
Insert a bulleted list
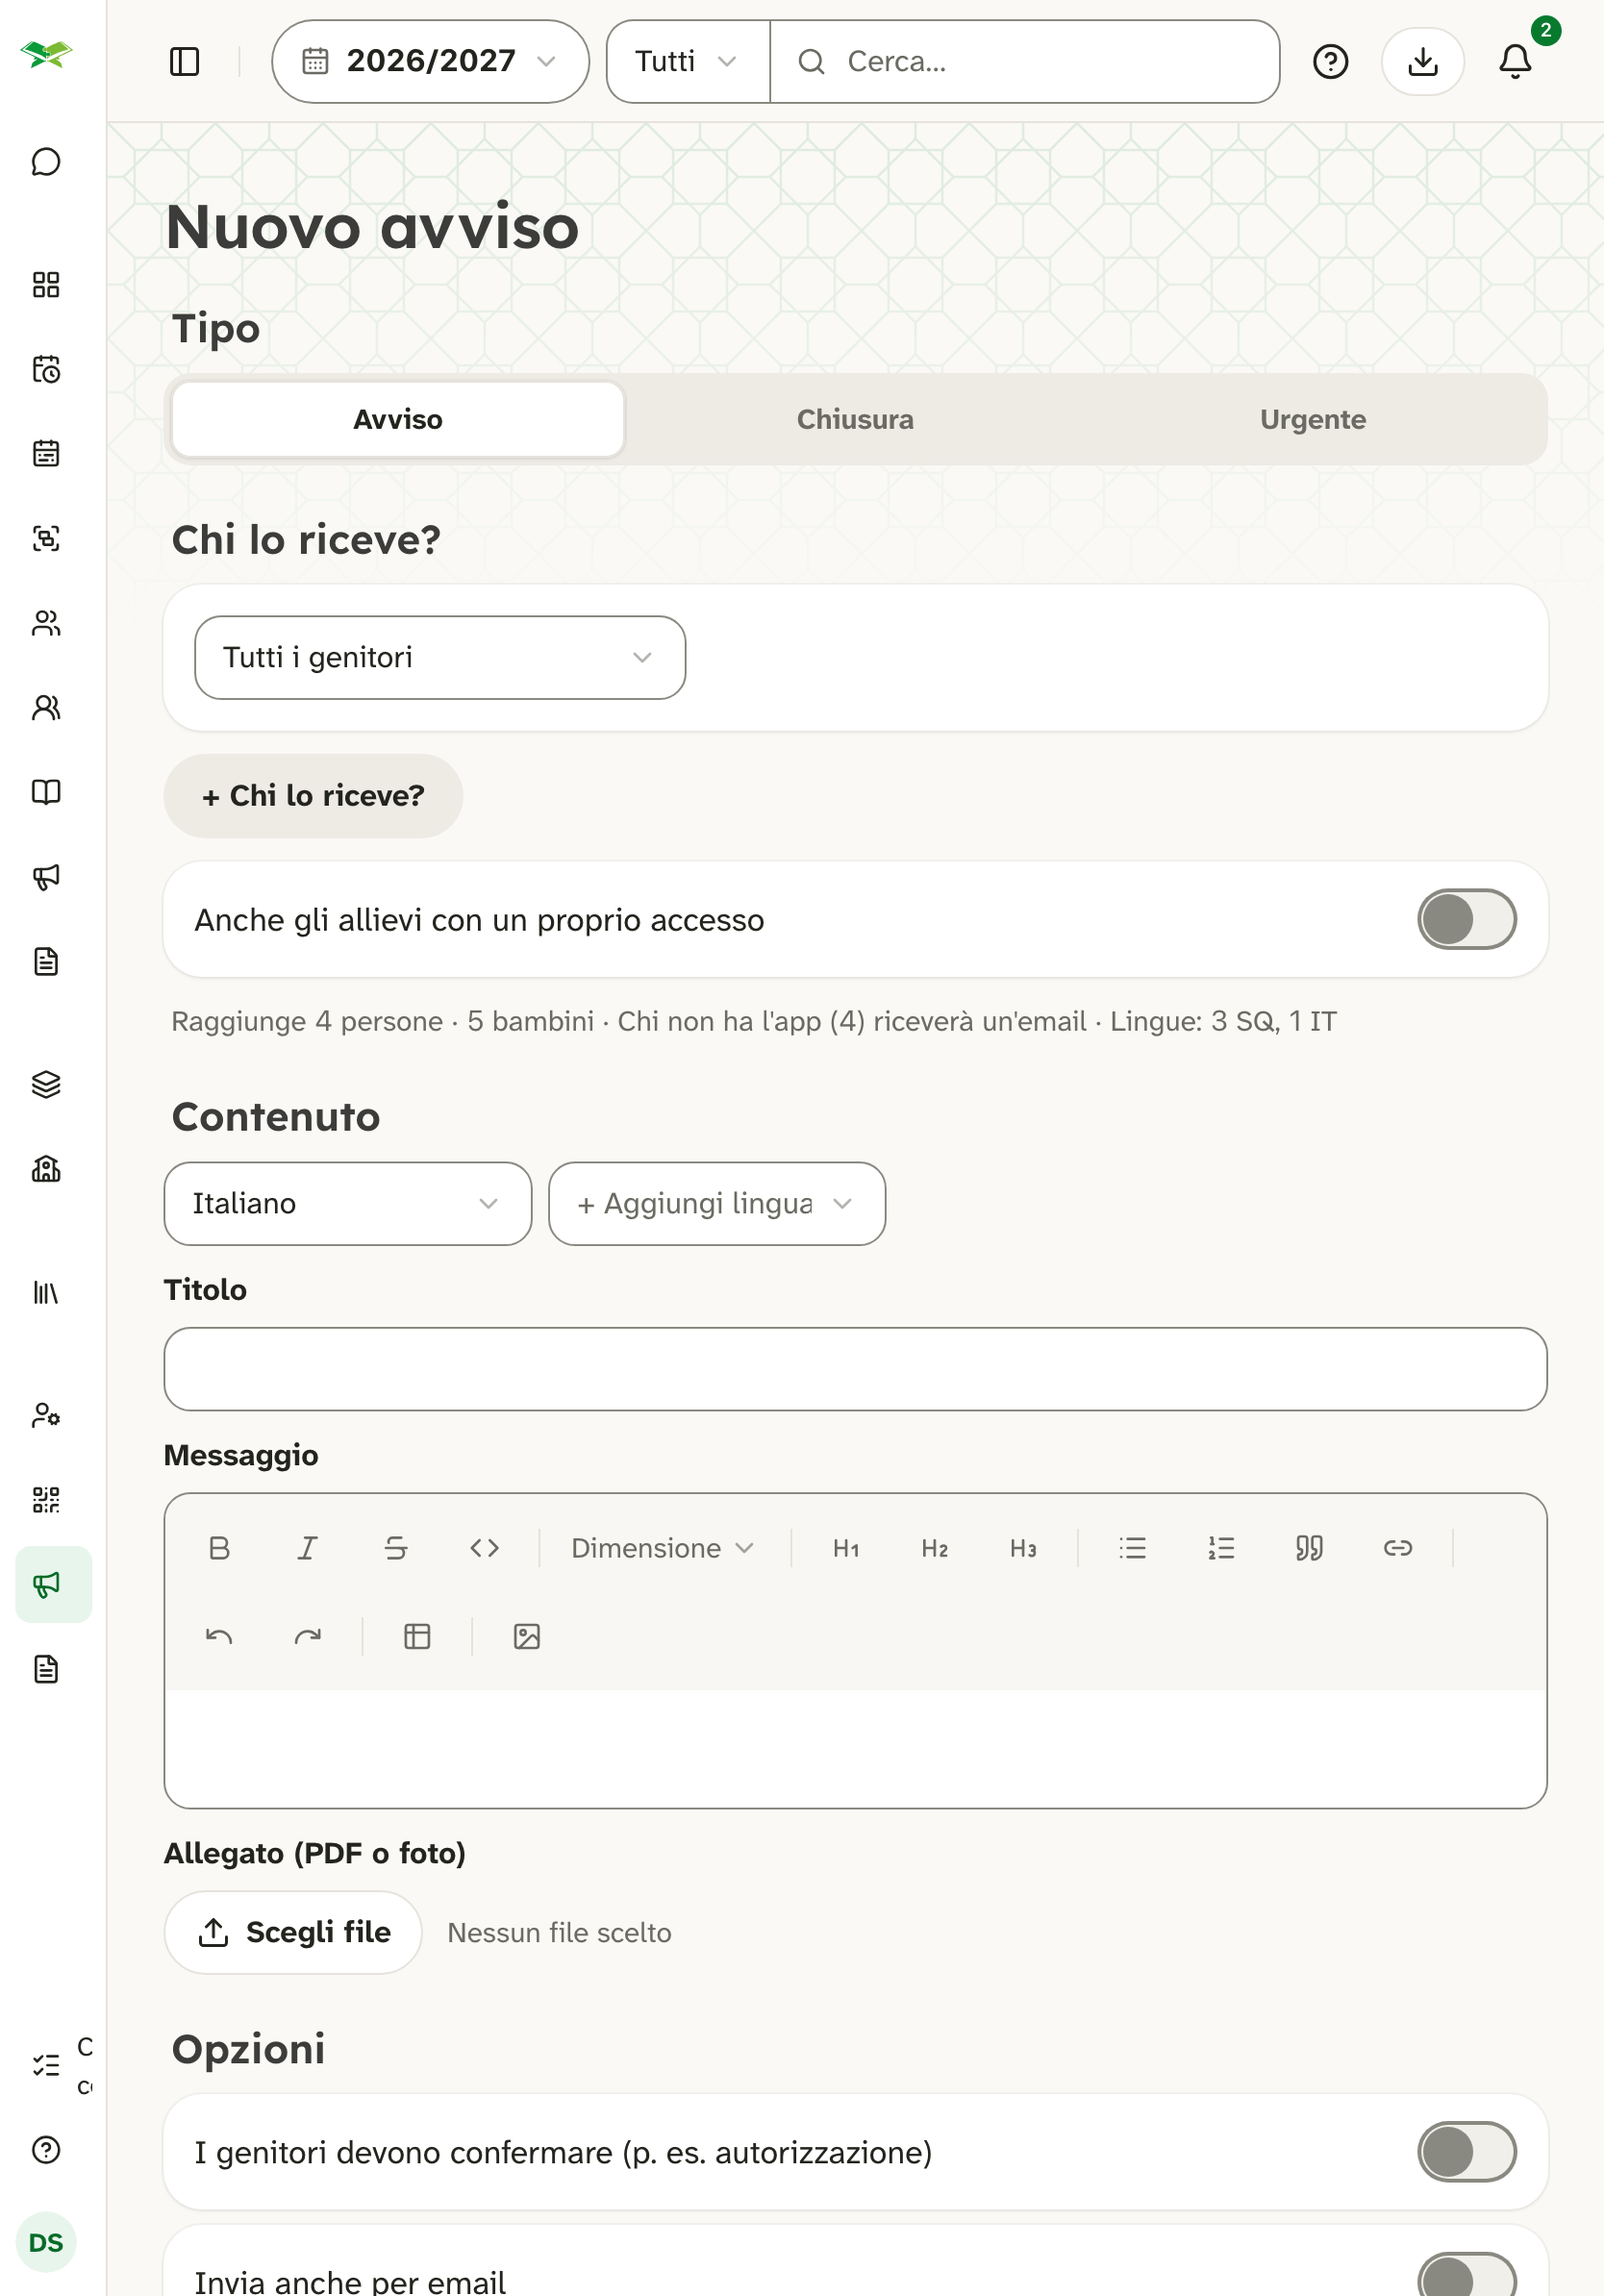tap(1132, 1548)
